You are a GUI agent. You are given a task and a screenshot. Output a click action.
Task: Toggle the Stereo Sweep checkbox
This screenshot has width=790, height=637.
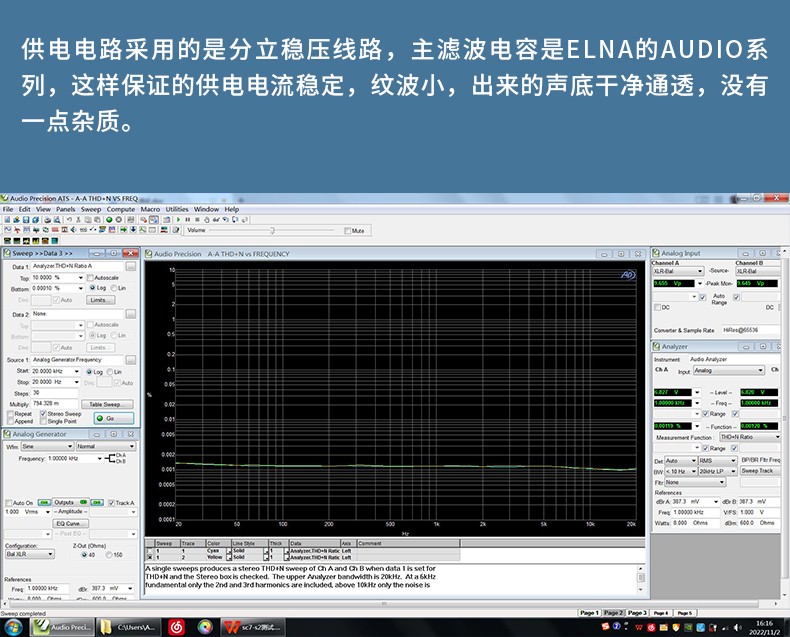[x=43, y=414]
